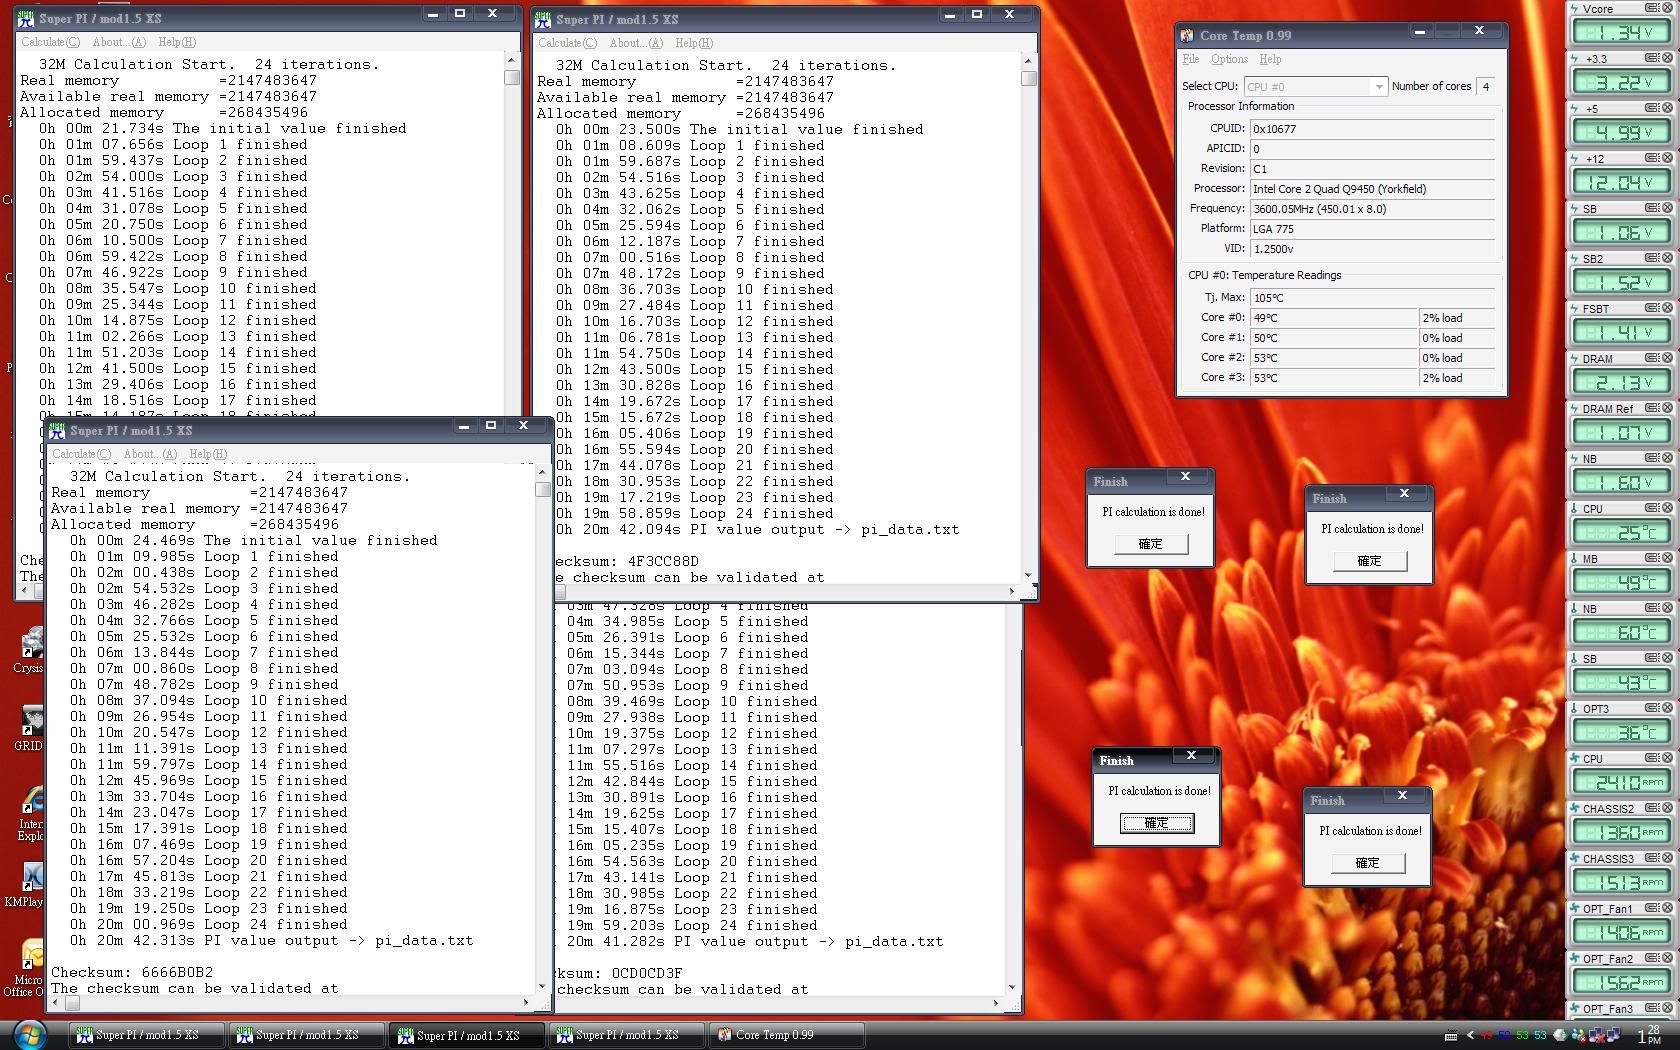Open Core Temp File menu

1191,59
